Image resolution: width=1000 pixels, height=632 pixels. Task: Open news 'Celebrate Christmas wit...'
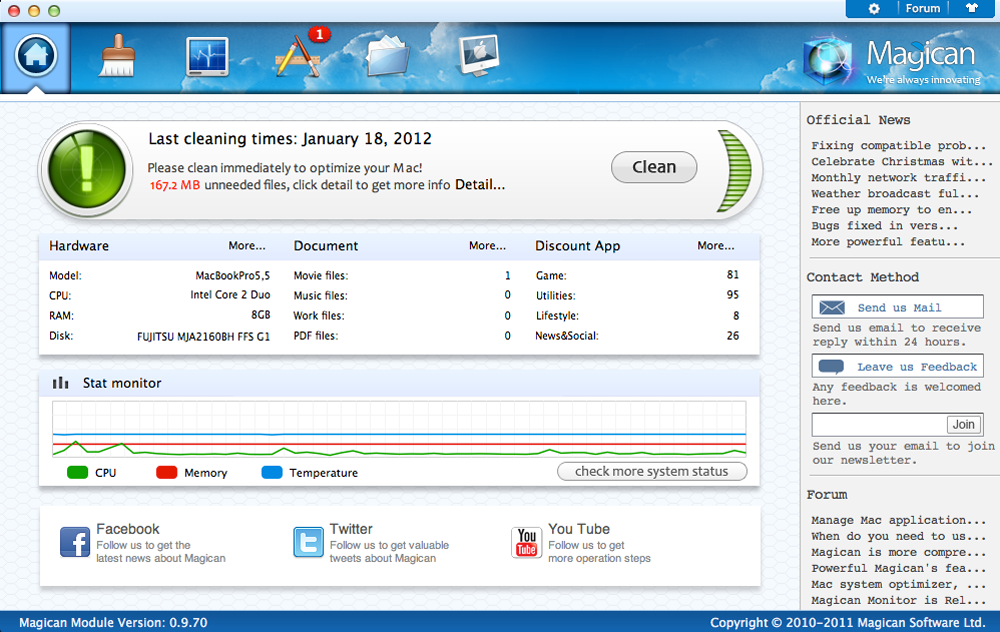pyautogui.click(x=901, y=161)
